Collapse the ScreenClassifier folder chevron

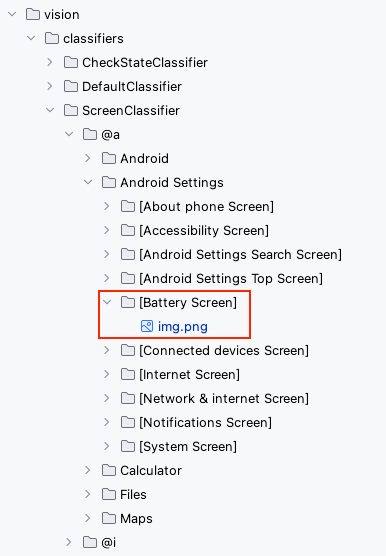point(50,110)
